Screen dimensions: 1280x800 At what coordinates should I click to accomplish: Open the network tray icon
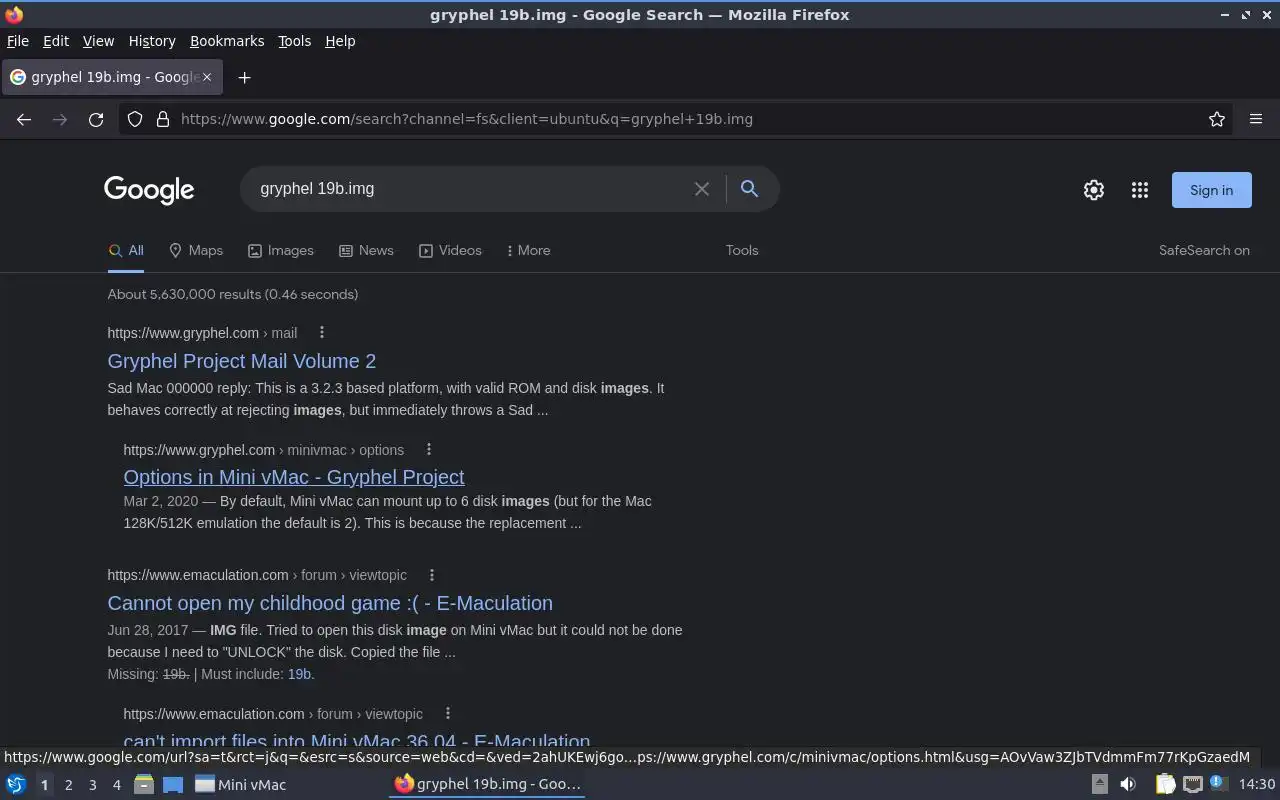[x=1192, y=784]
